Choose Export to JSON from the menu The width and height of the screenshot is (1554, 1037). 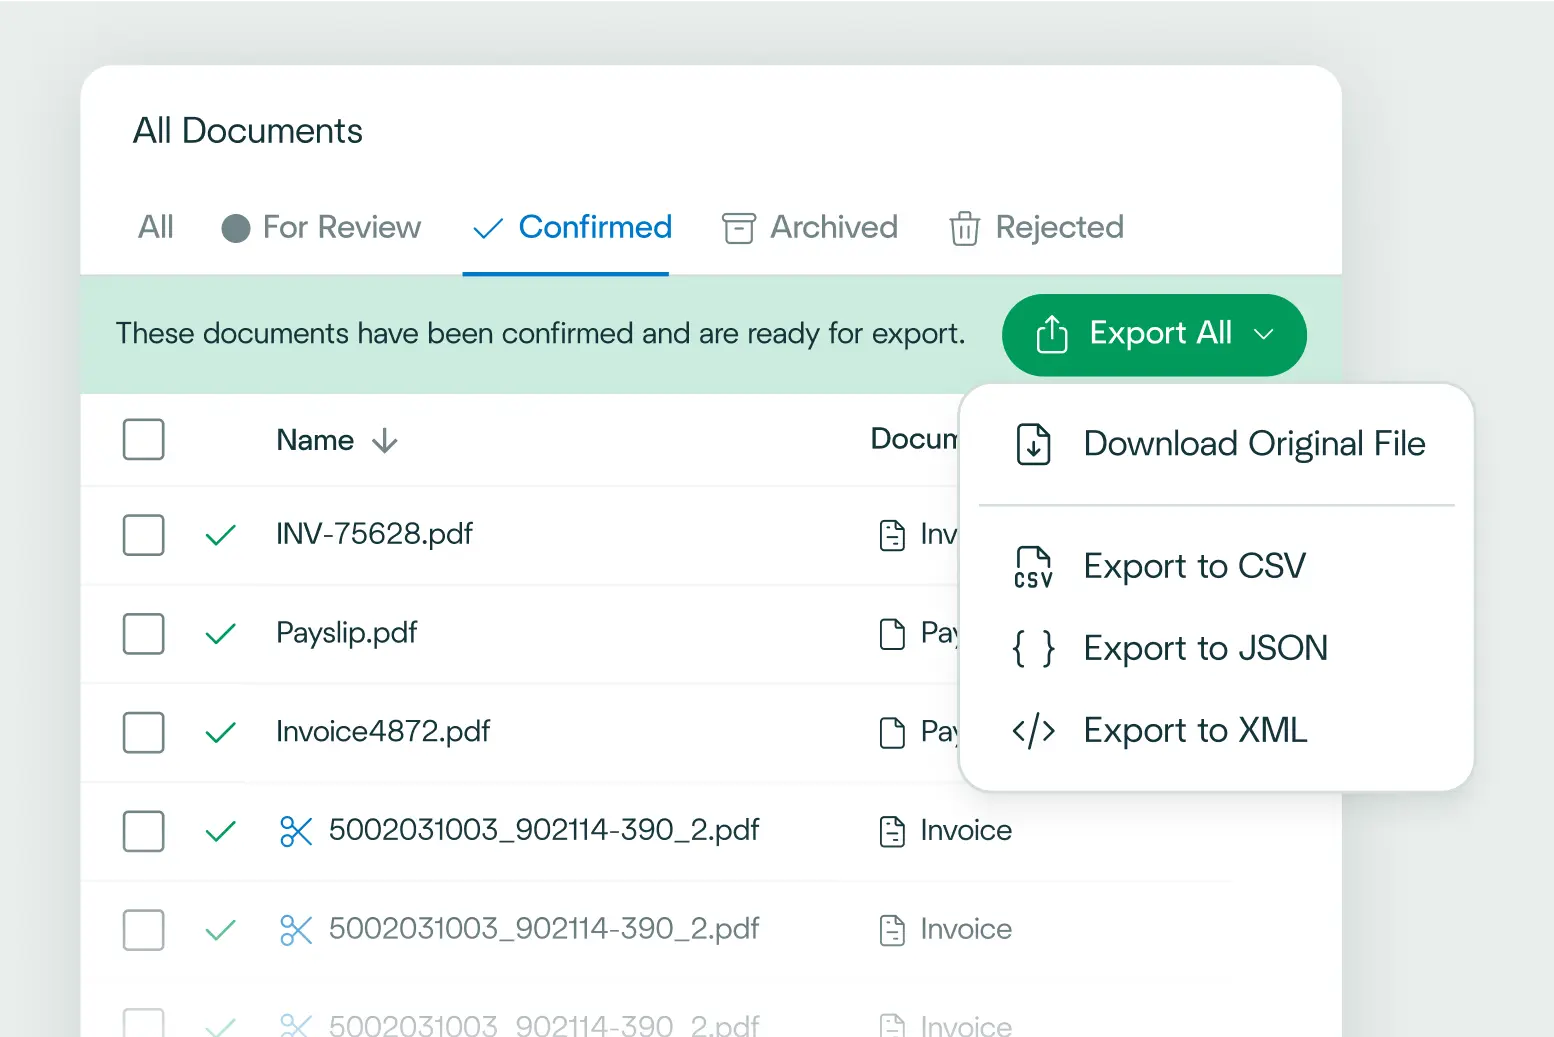[x=1204, y=648]
